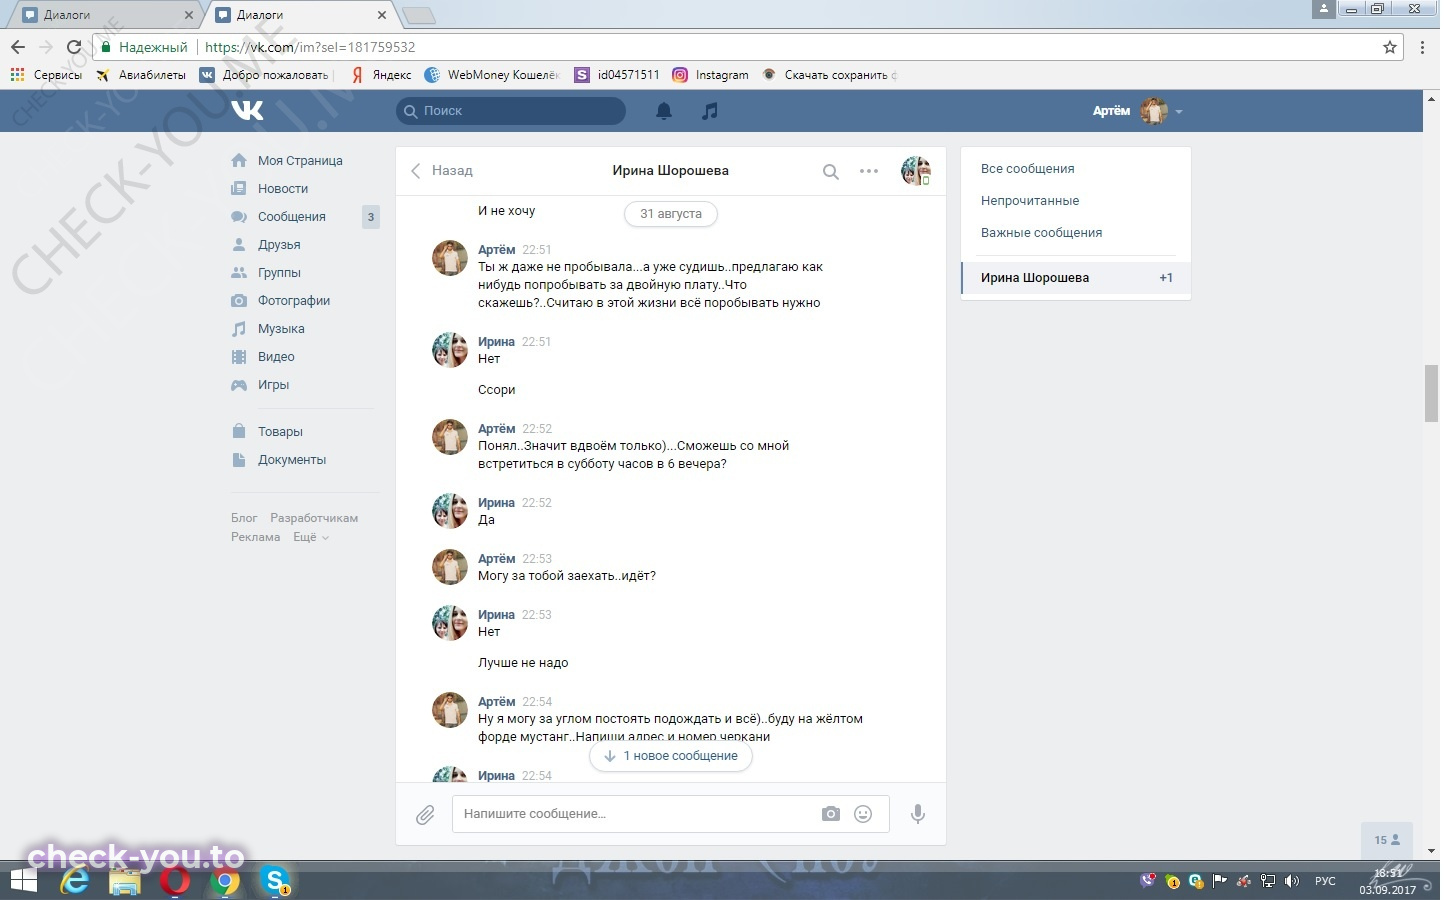The image size is (1444, 900).
Task: Click Ирина's avatar on the 22:53 message
Action: [x=449, y=622]
